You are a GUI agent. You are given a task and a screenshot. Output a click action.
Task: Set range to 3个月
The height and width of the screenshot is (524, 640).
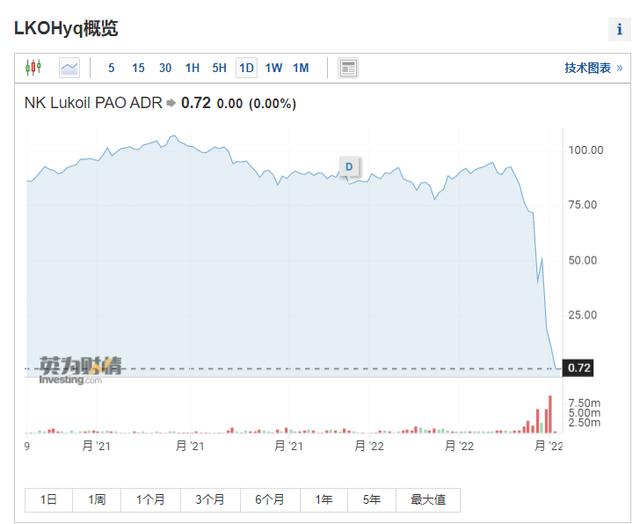tap(210, 500)
